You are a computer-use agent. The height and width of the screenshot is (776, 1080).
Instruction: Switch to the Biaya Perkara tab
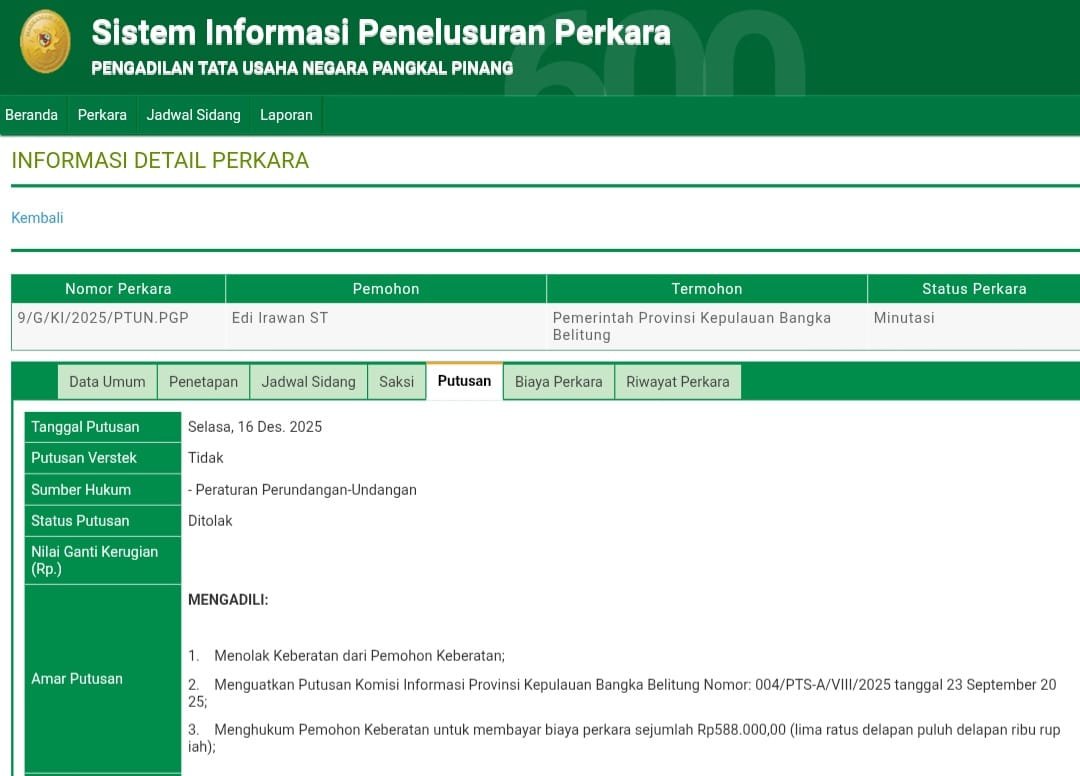coord(558,381)
